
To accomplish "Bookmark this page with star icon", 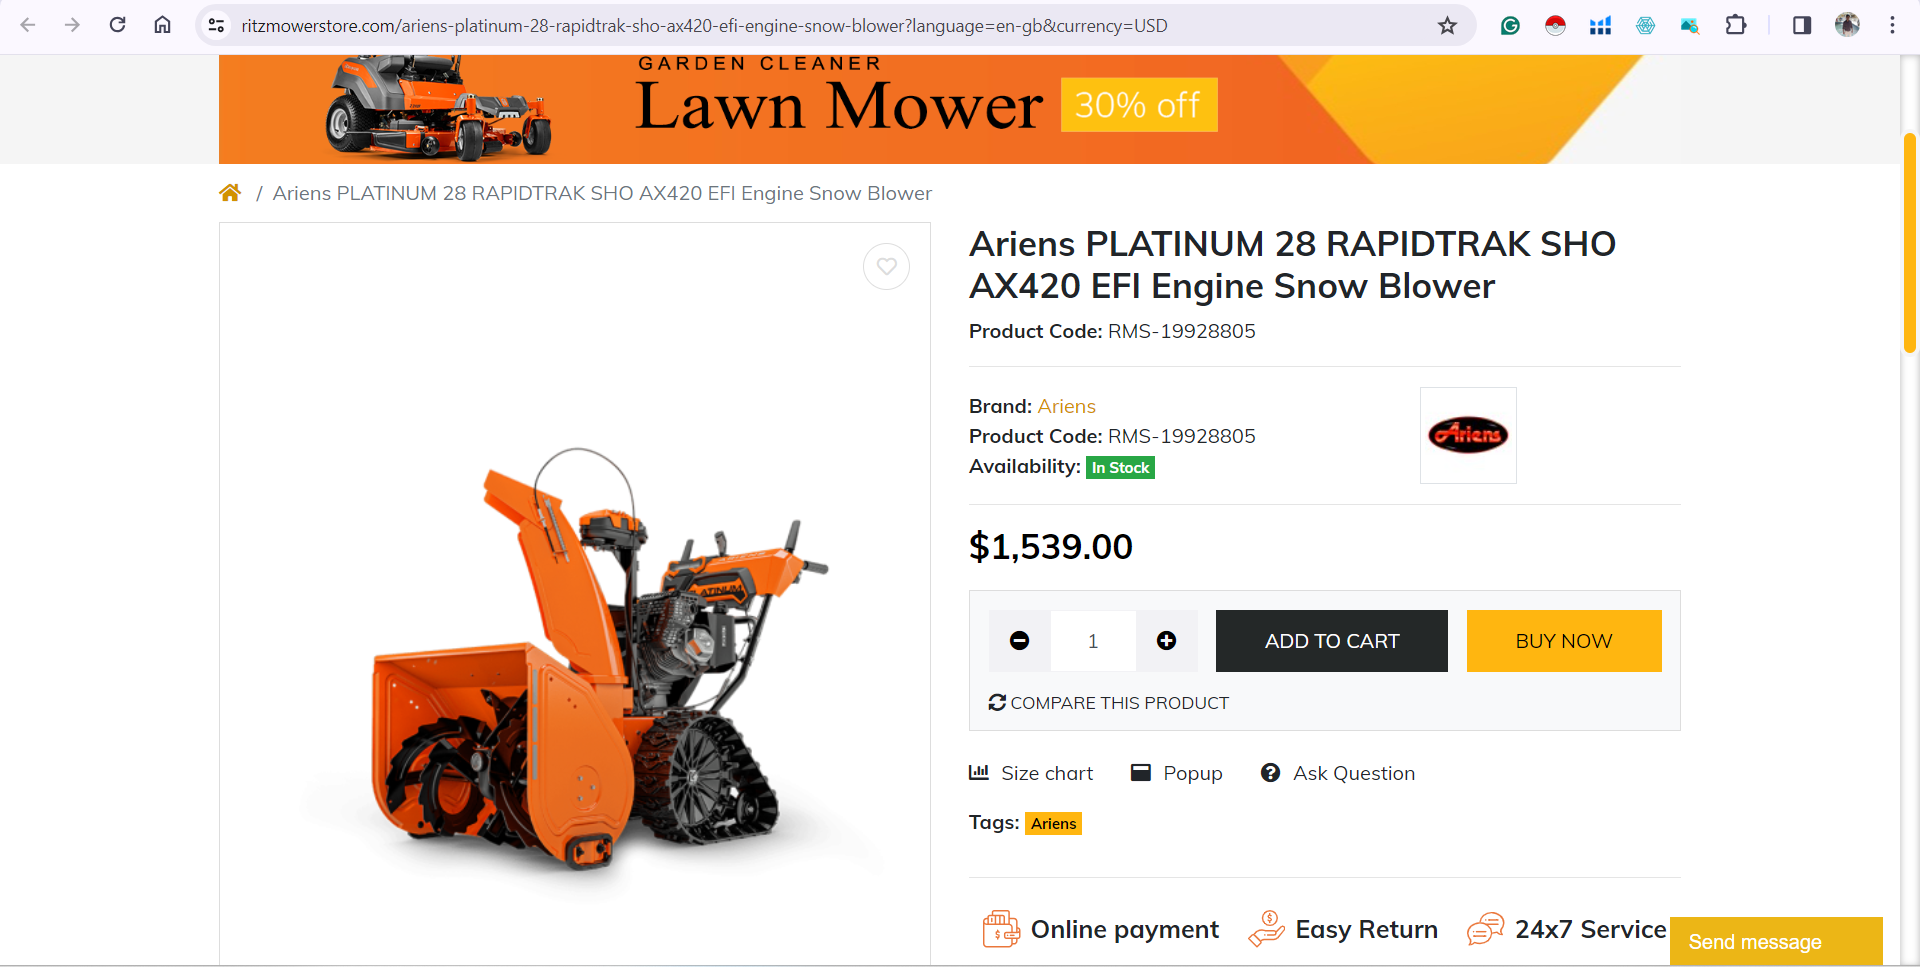I will pyautogui.click(x=1447, y=25).
